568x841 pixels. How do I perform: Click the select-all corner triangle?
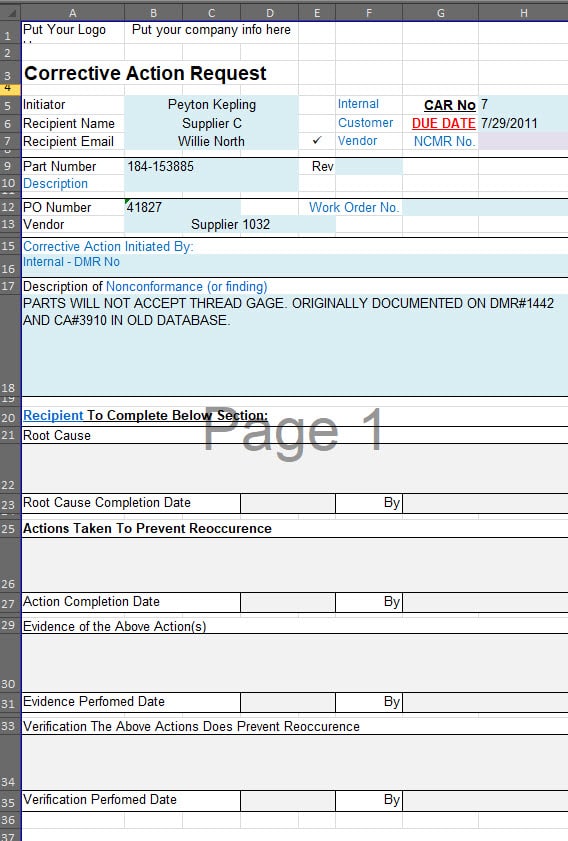(x=11, y=12)
